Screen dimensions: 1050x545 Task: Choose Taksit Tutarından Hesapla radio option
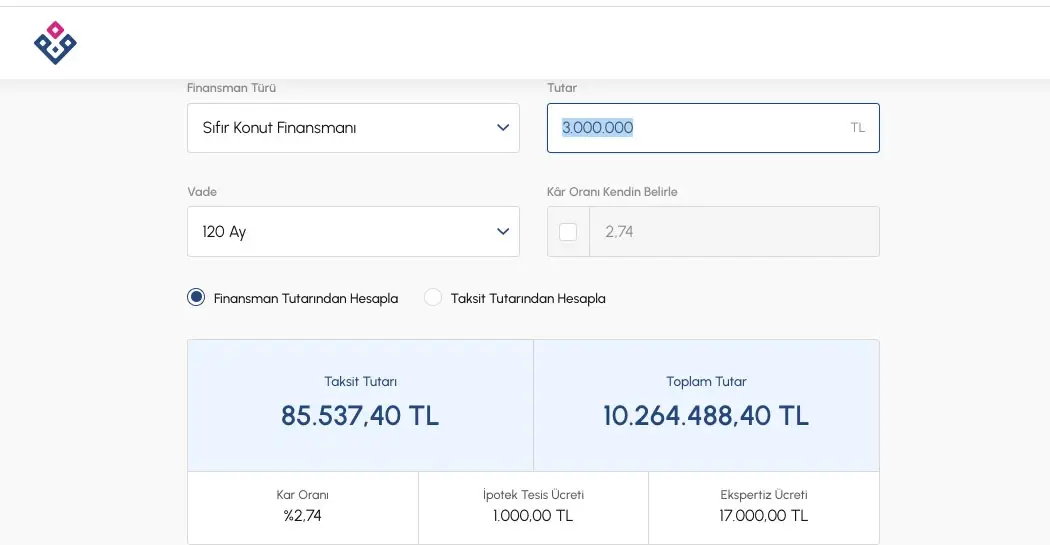coord(433,298)
